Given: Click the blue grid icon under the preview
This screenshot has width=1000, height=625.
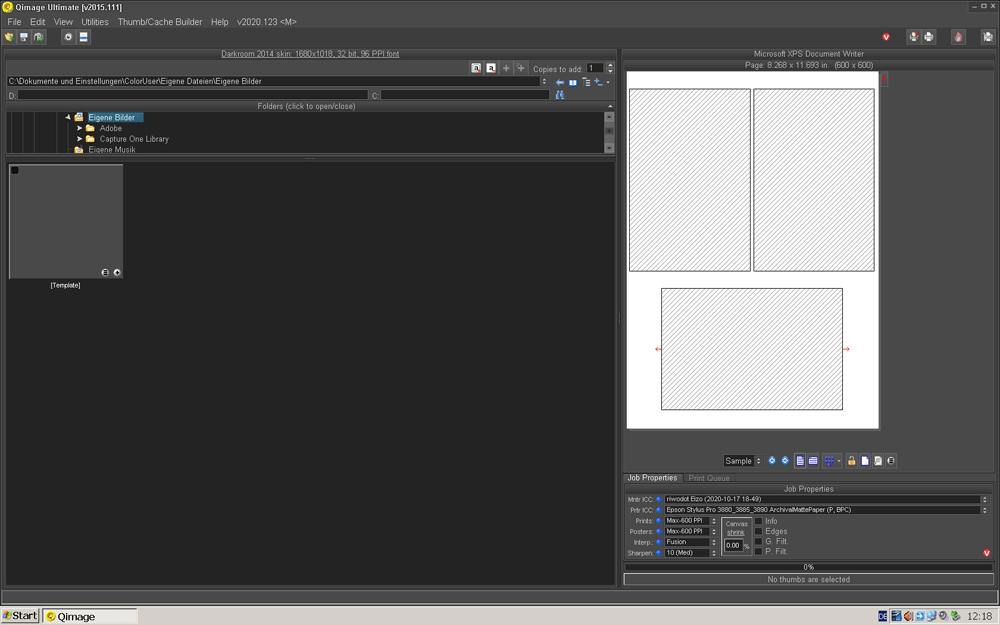Looking at the screenshot, I should [829, 461].
